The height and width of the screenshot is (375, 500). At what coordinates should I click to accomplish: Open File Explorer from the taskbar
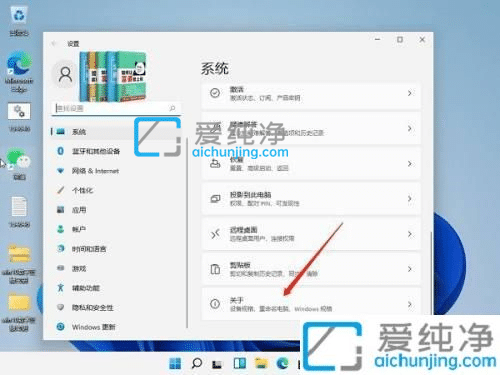tap(261, 363)
